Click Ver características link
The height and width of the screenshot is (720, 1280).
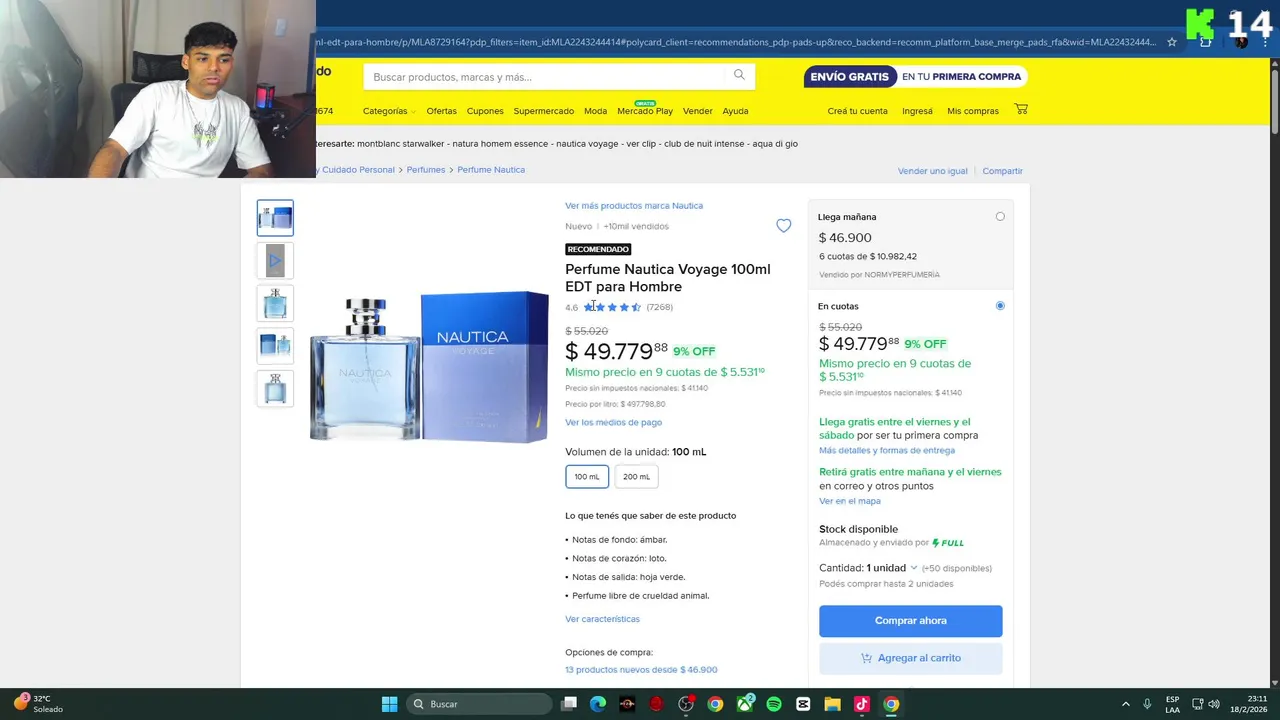[602, 619]
